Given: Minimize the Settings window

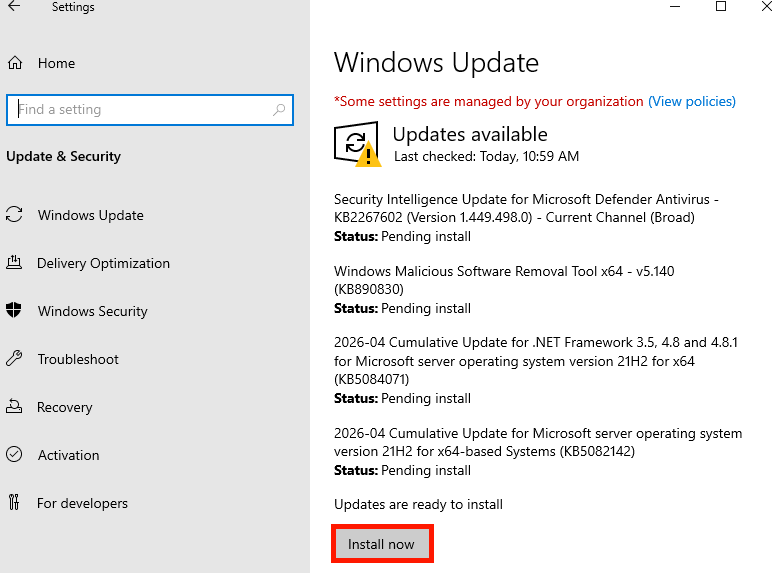Looking at the screenshot, I should point(675,6).
